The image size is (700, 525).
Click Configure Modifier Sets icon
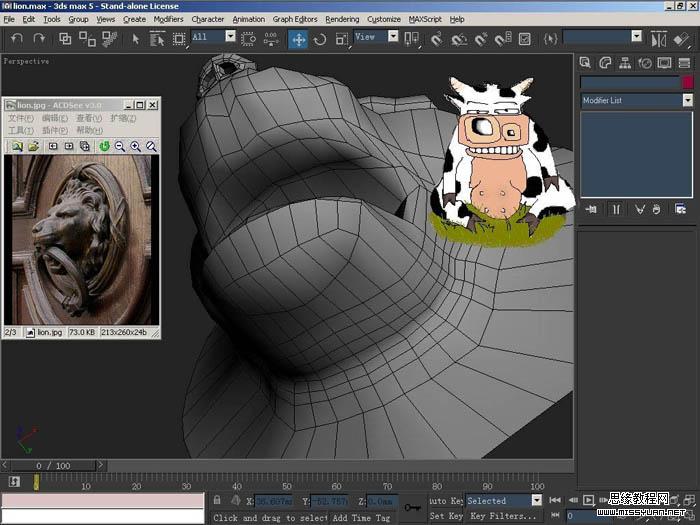[x=680, y=209]
